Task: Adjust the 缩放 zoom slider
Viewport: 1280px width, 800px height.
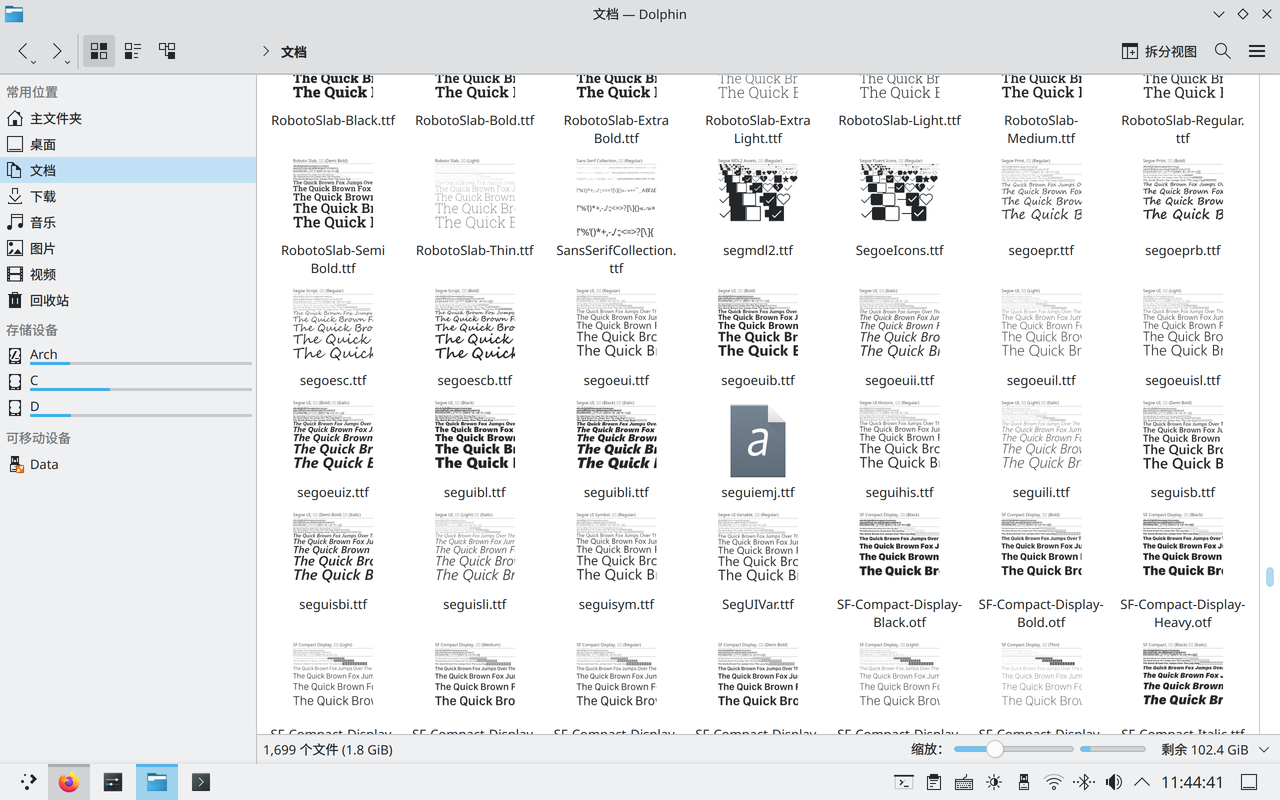Action: click(1013, 749)
